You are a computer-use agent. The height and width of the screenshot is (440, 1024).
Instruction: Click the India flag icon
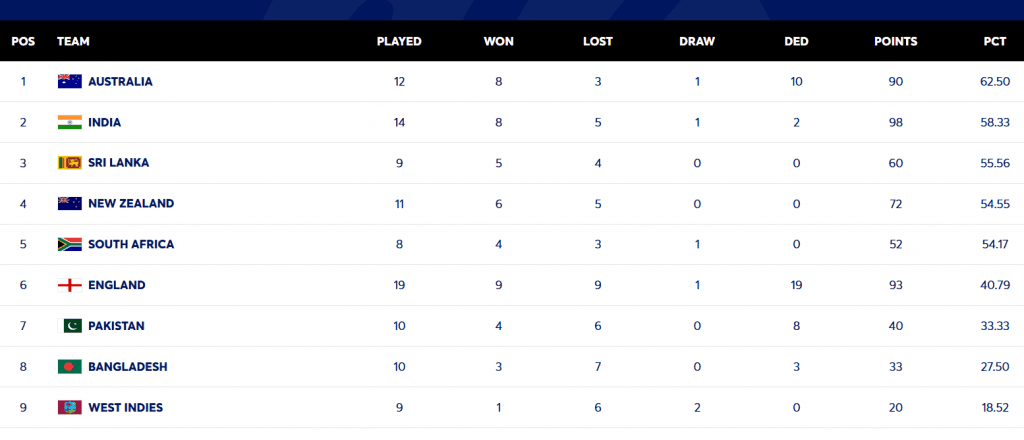(70, 122)
